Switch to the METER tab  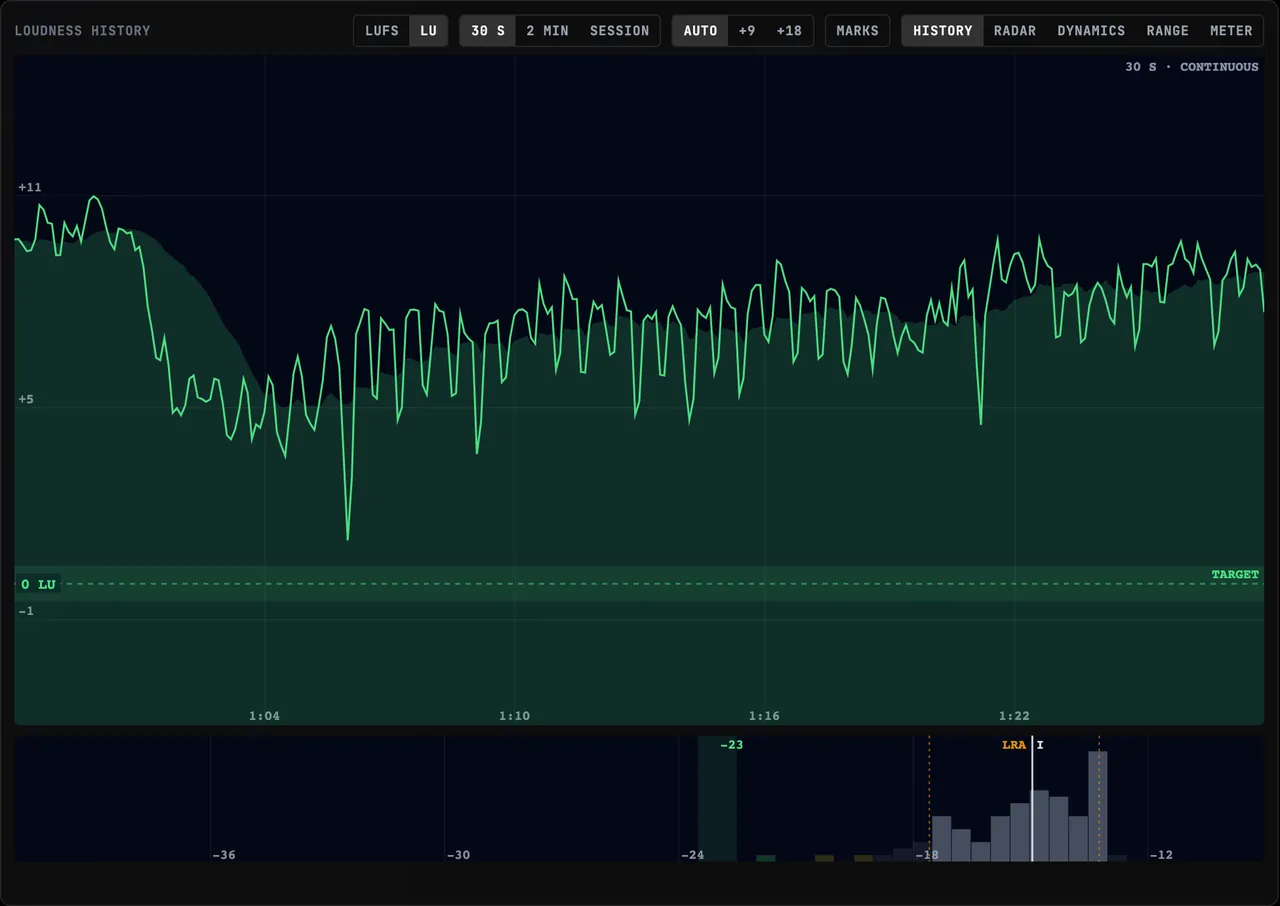1231,31
